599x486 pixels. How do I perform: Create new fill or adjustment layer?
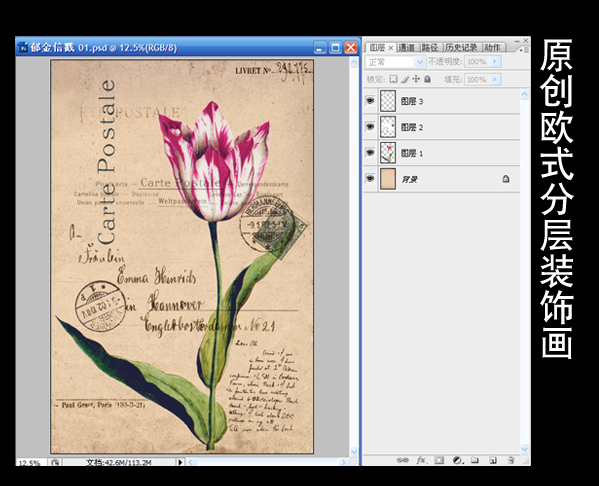[457, 460]
